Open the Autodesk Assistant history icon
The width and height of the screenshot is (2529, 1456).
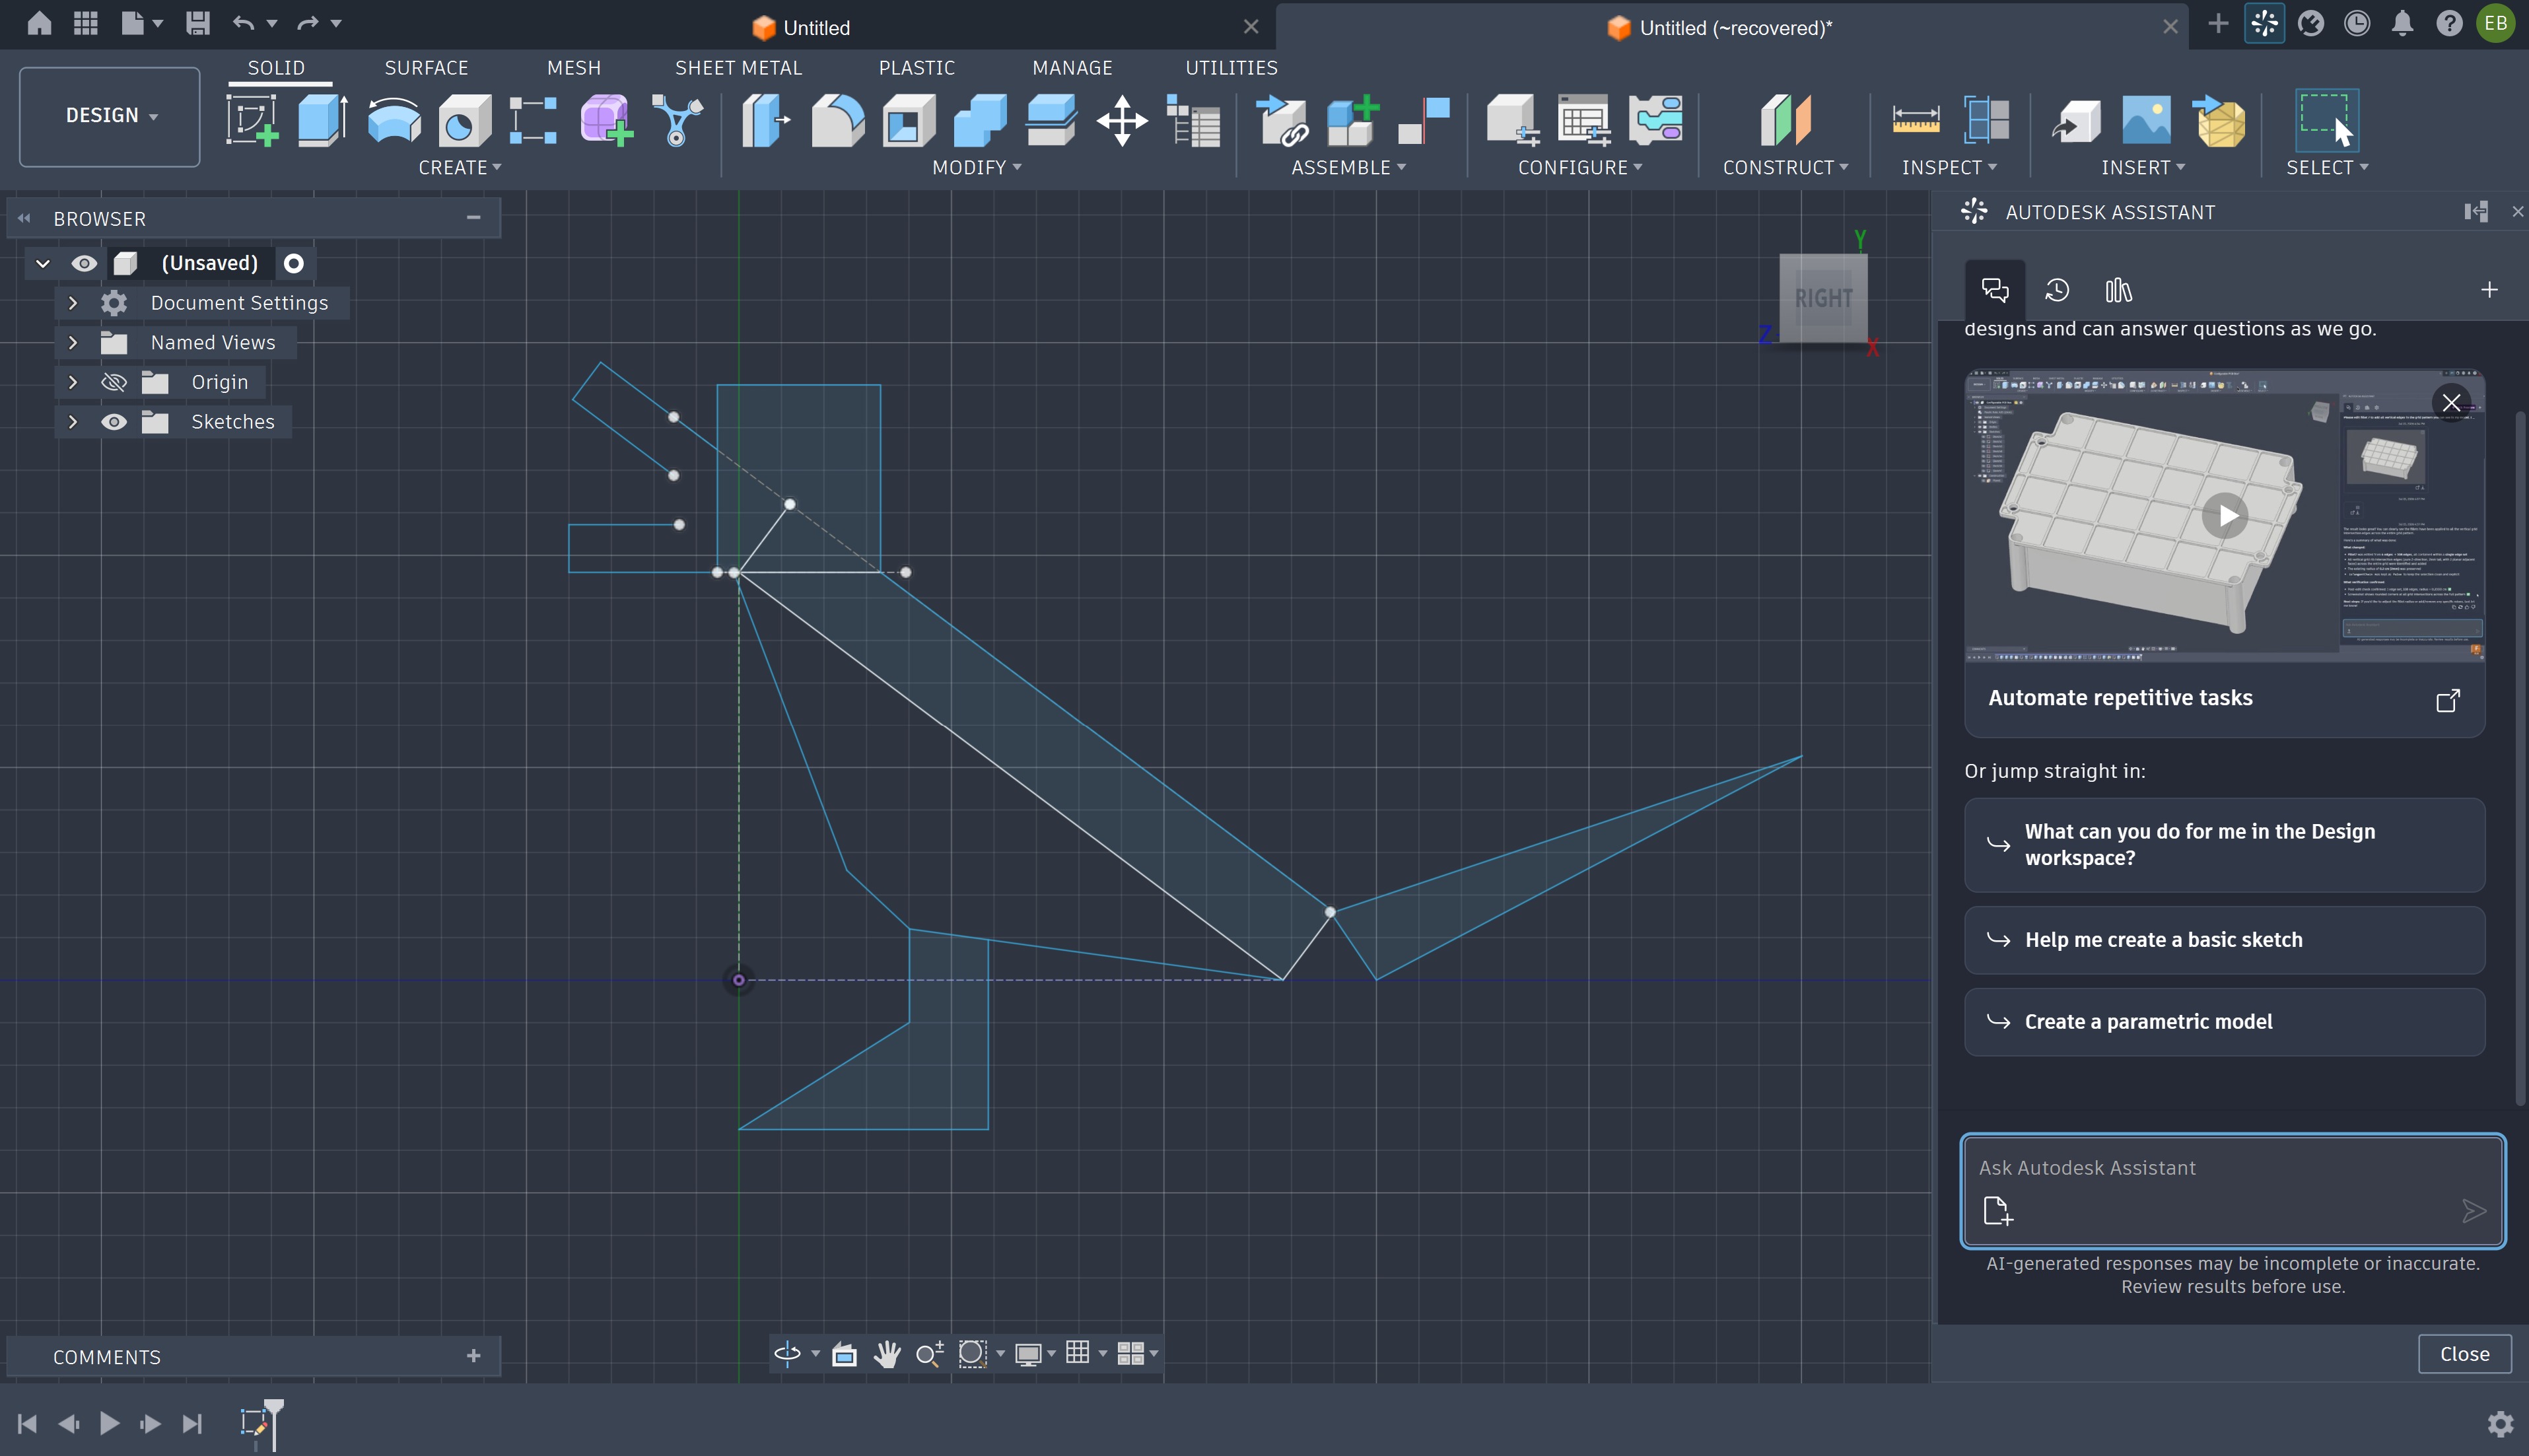[2057, 290]
